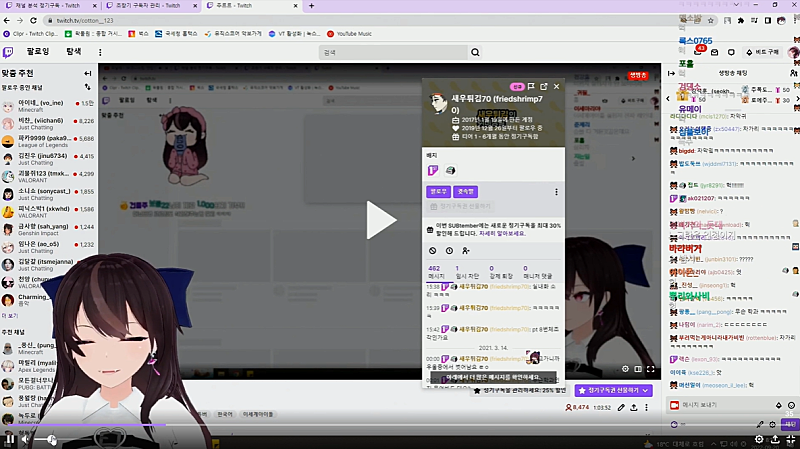Click the share icon next to the pencil
The width and height of the screenshot is (800, 449).
point(634,408)
